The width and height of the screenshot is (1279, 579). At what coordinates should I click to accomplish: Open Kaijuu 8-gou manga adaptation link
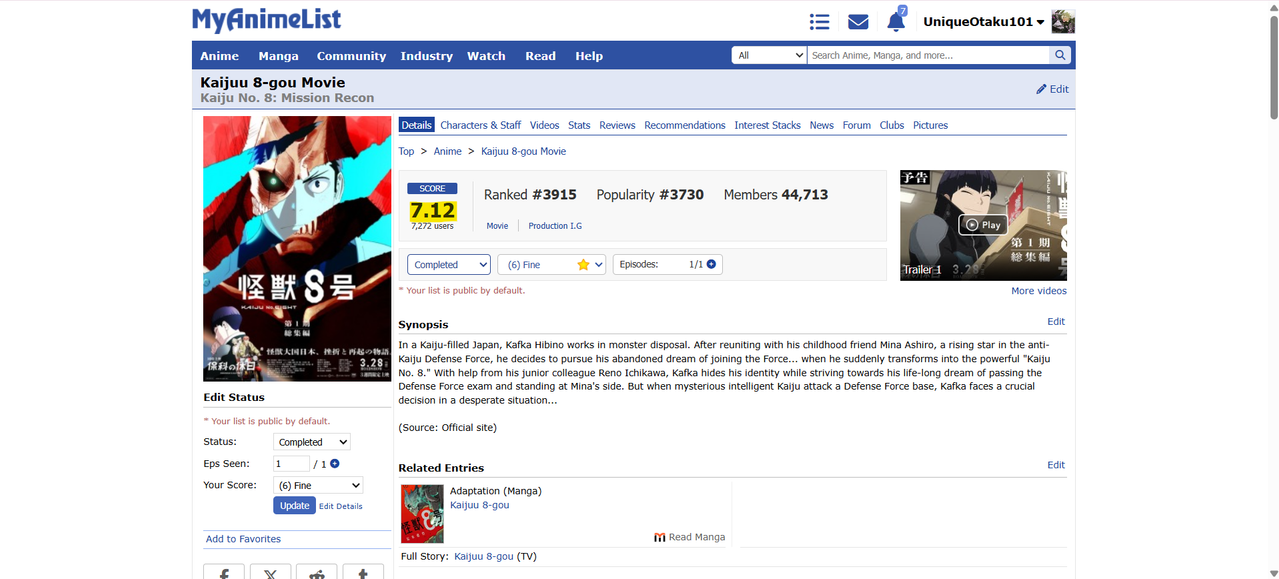[x=480, y=505]
